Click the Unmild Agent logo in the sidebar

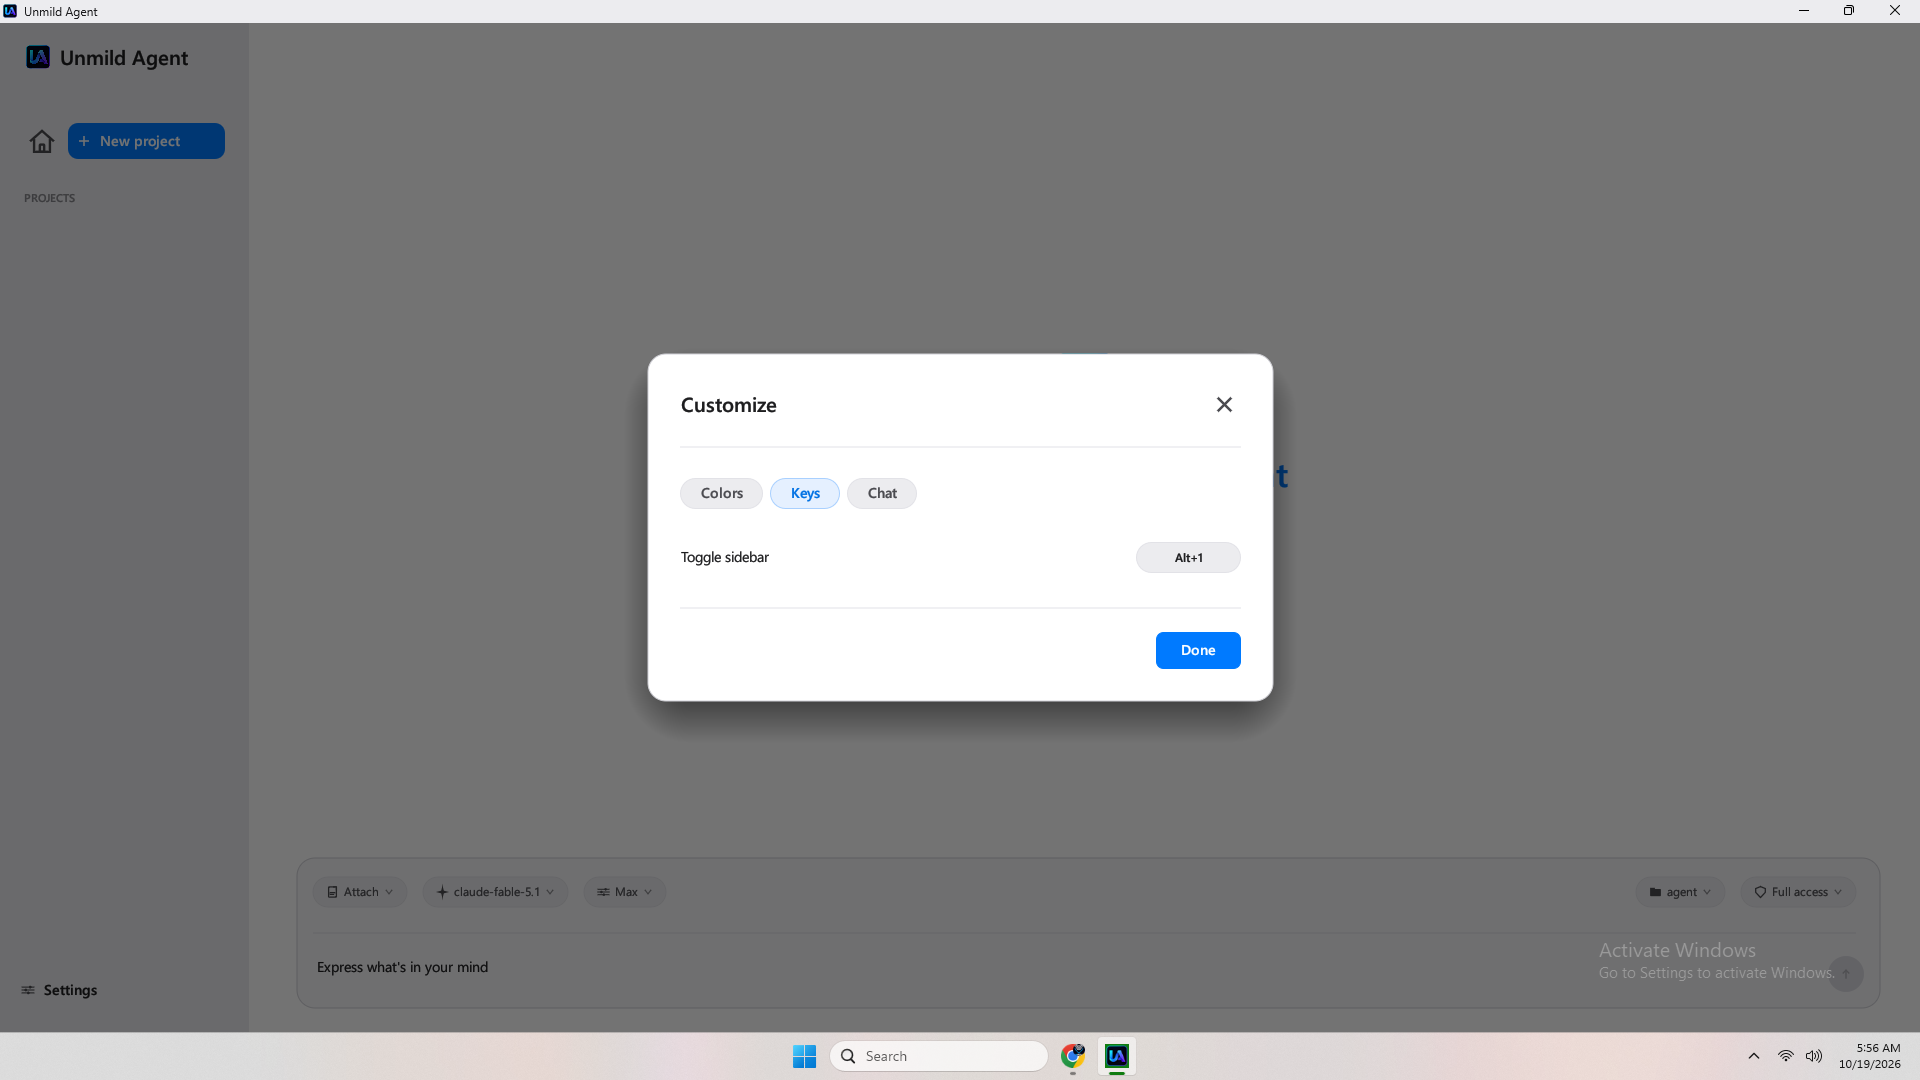click(x=38, y=57)
